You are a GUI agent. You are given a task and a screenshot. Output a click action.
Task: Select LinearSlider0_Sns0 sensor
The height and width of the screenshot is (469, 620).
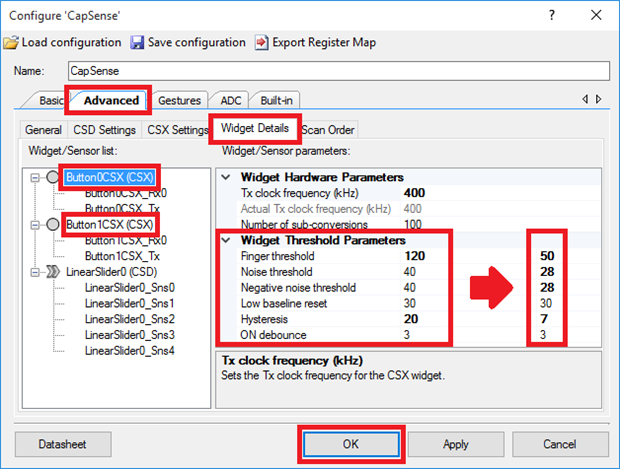(x=130, y=288)
